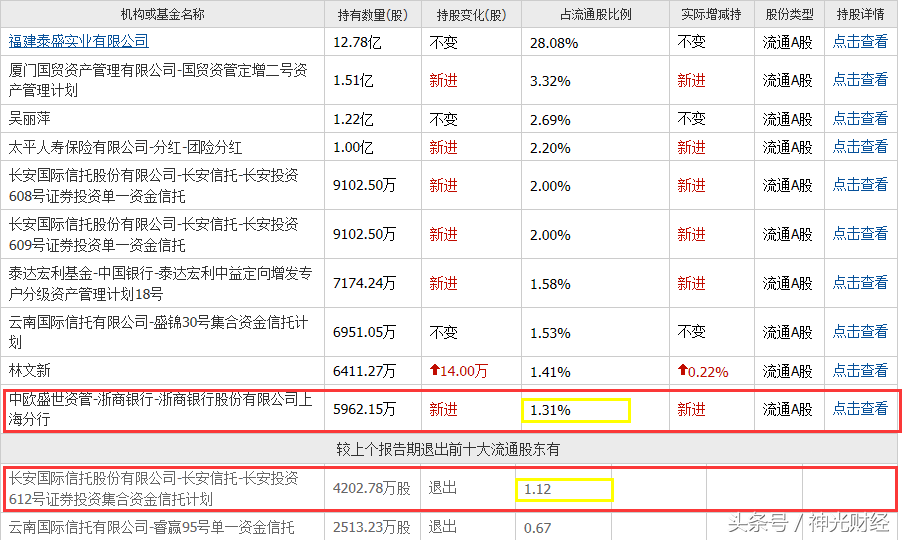
Task: Select the 4202.78万股 exited holding cell
Action: 372,488
